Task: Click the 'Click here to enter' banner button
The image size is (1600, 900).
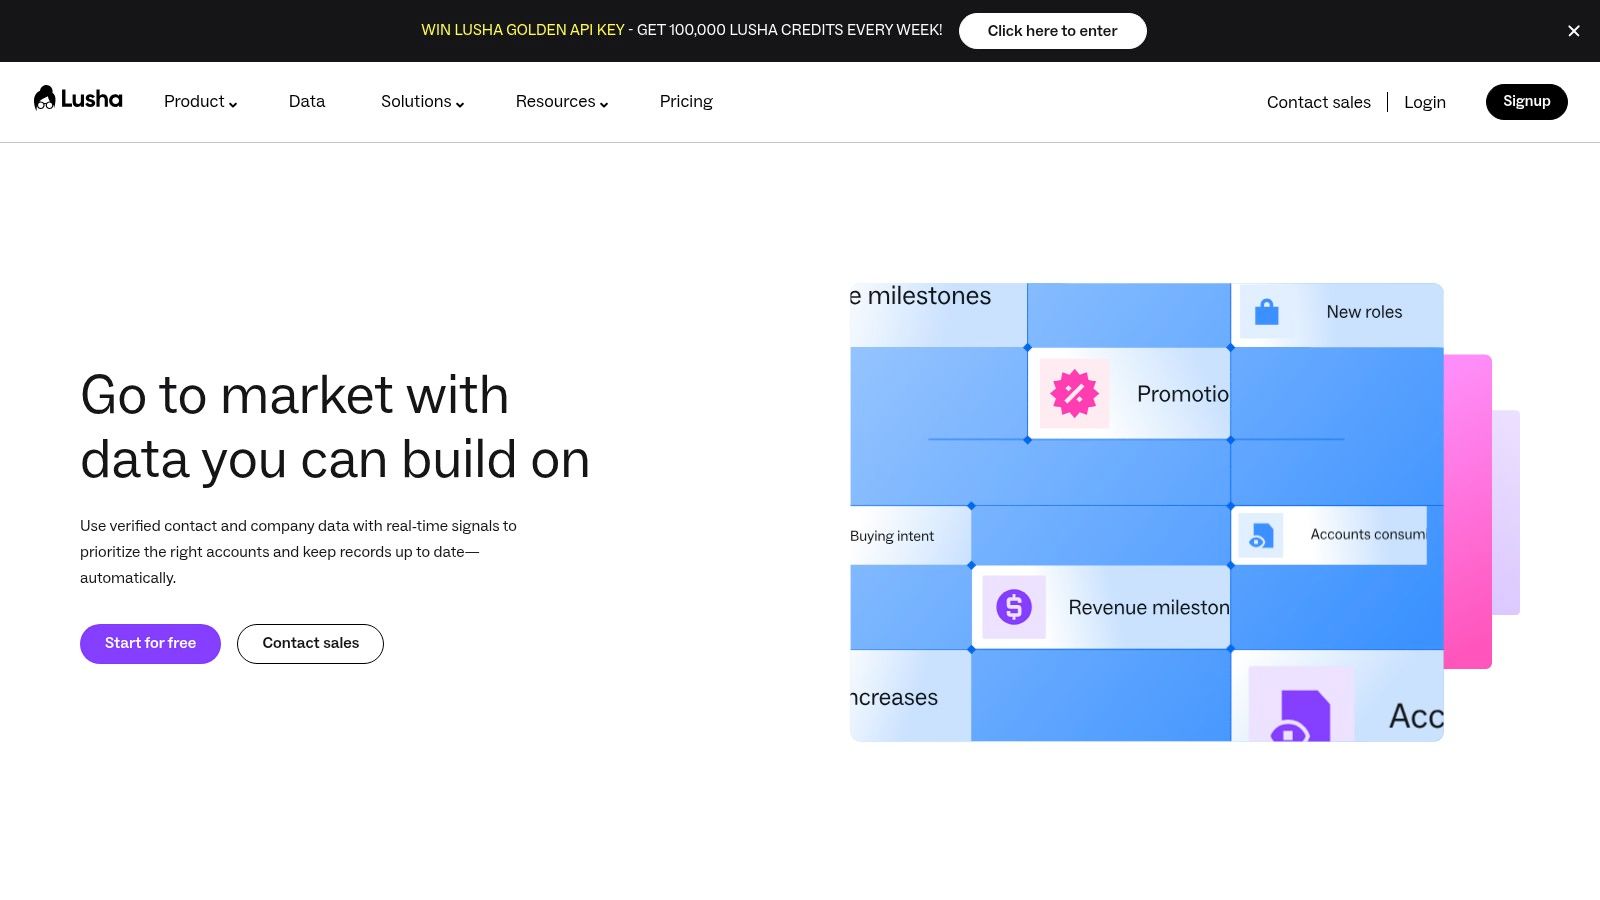Action: click(x=1052, y=31)
